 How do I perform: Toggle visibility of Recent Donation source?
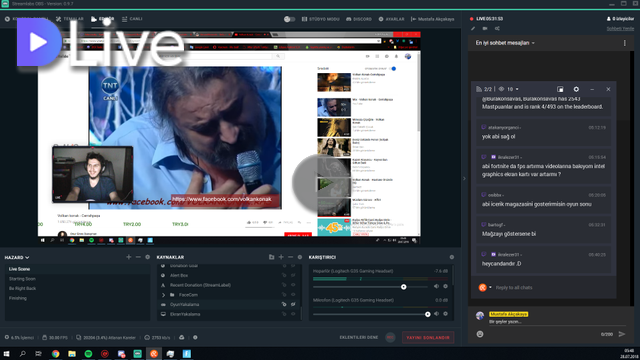point(293,285)
